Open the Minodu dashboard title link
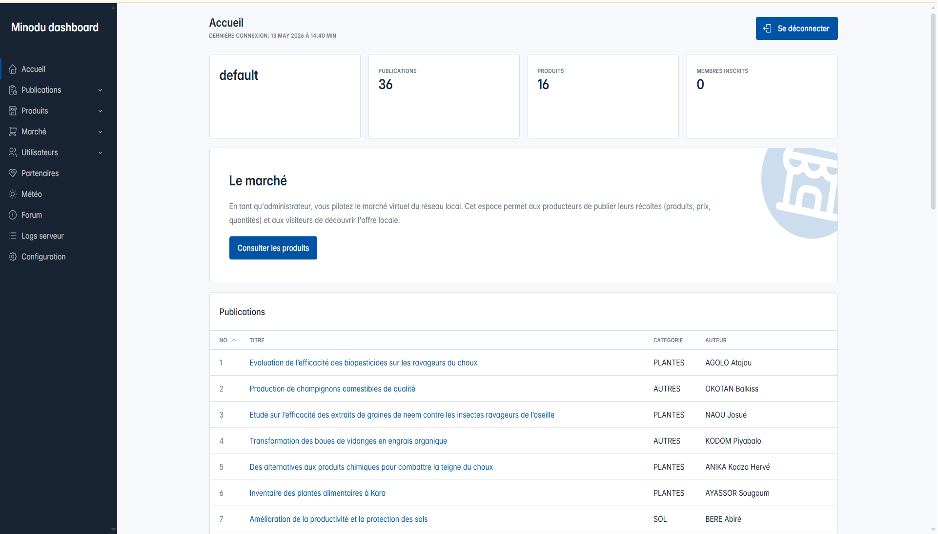Viewport: 938px width, 534px height. coord(55,28)
